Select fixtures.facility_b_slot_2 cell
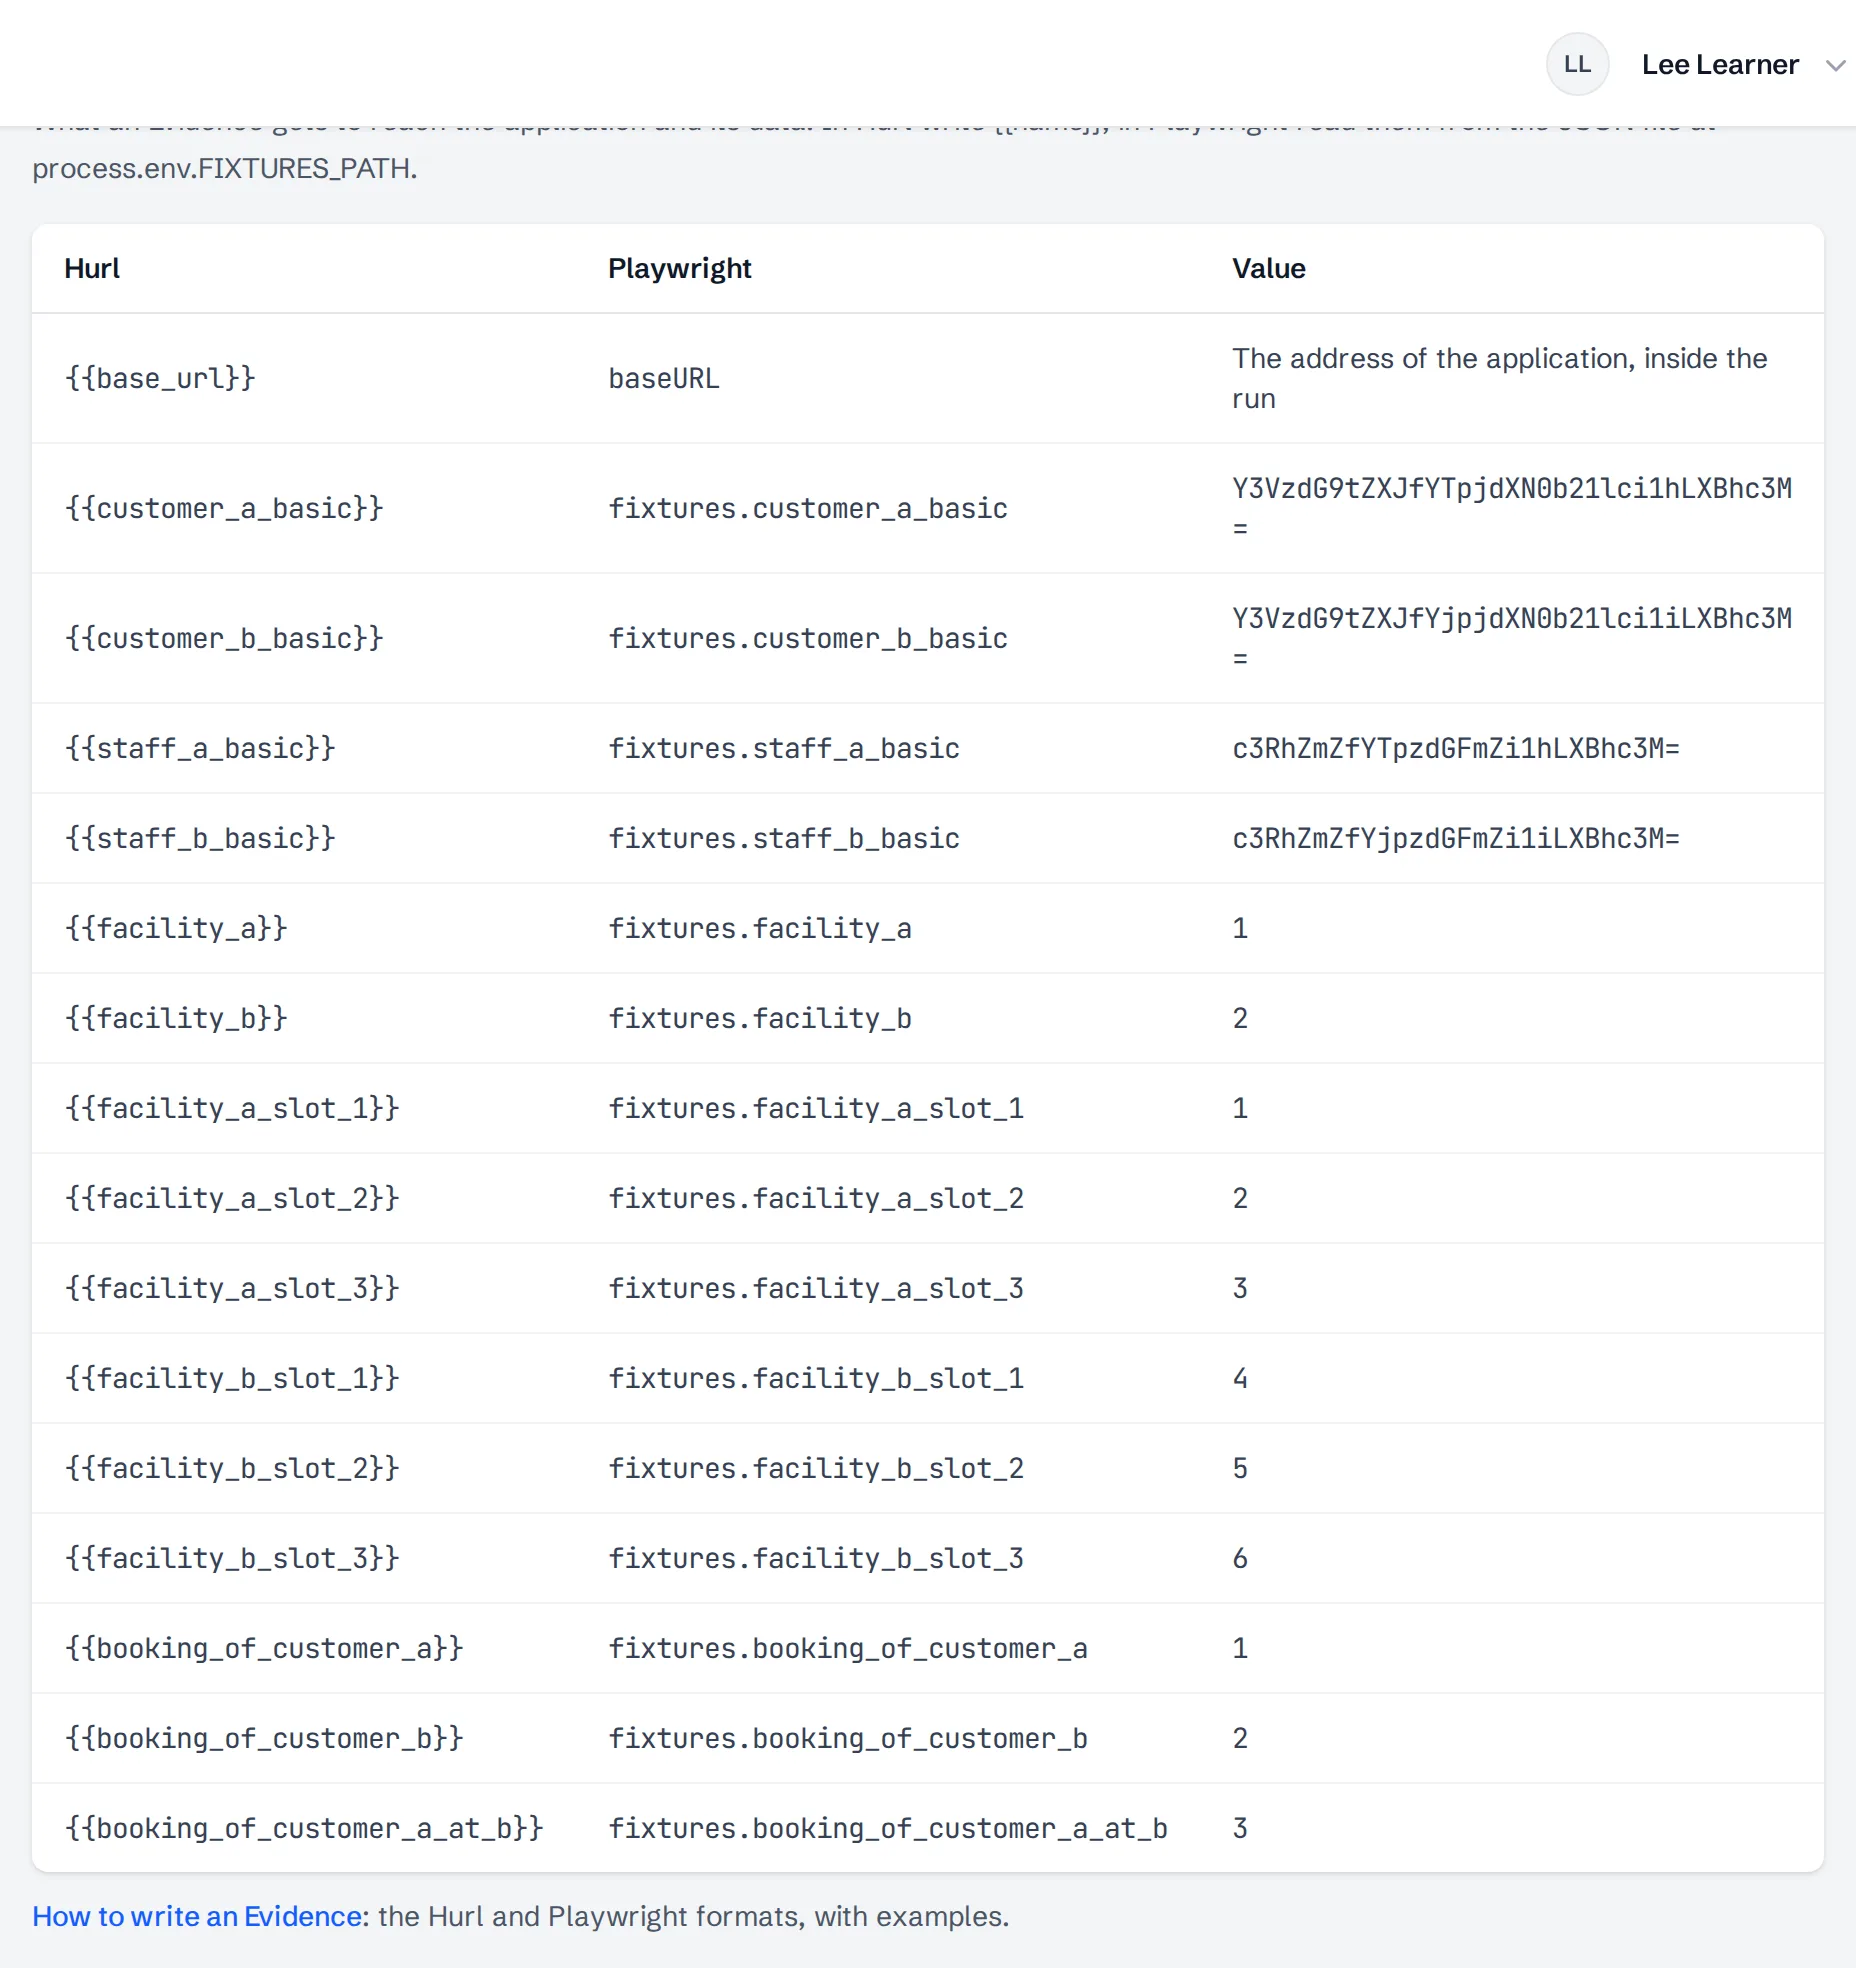This screenshot has height=1968, width=1856. [816, 1468]
